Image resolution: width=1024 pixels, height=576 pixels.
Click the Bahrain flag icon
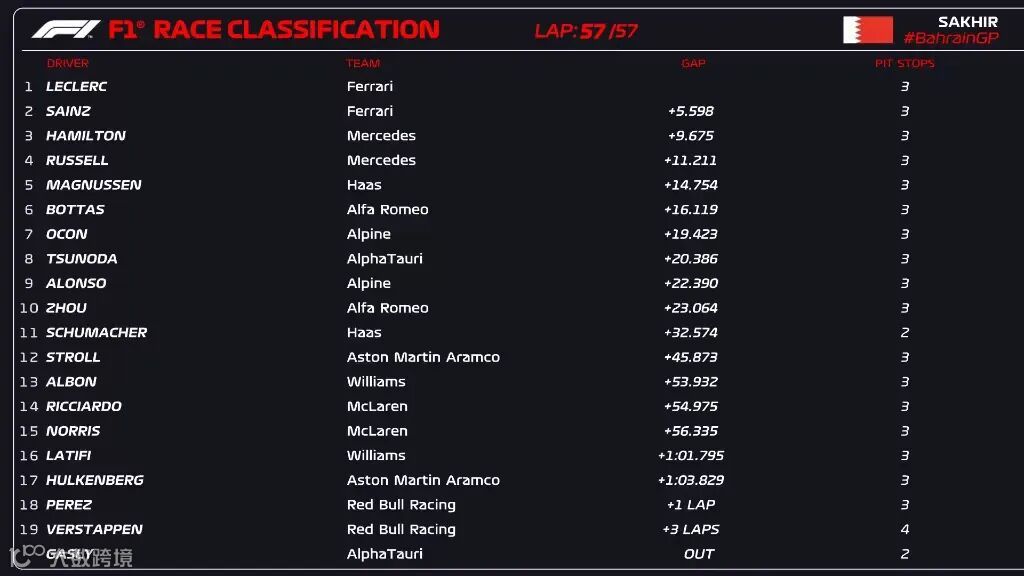point(868,30)
